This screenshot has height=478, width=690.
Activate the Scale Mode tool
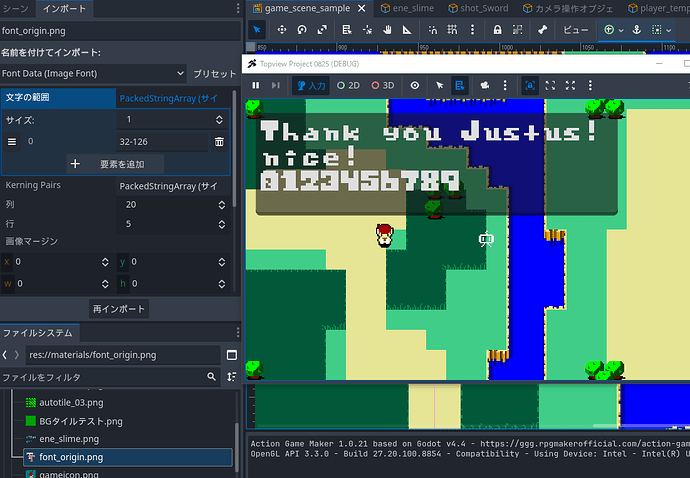[x=322, y=30]
